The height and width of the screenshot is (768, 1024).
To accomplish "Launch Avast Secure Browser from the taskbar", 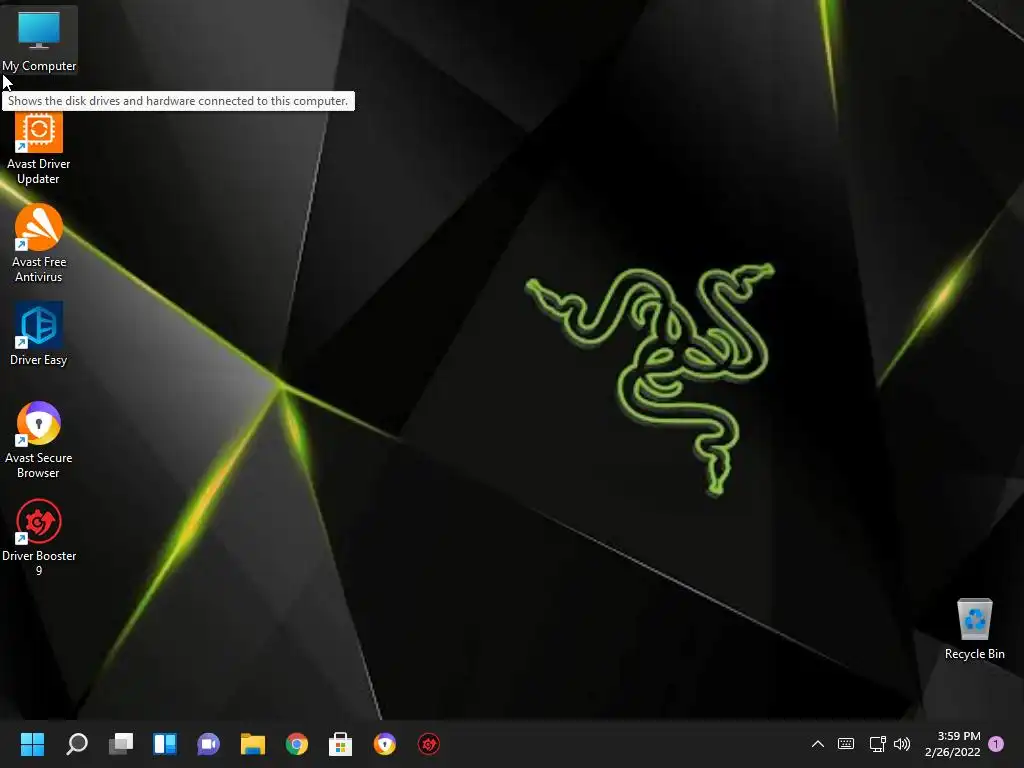I will [385, 744].
